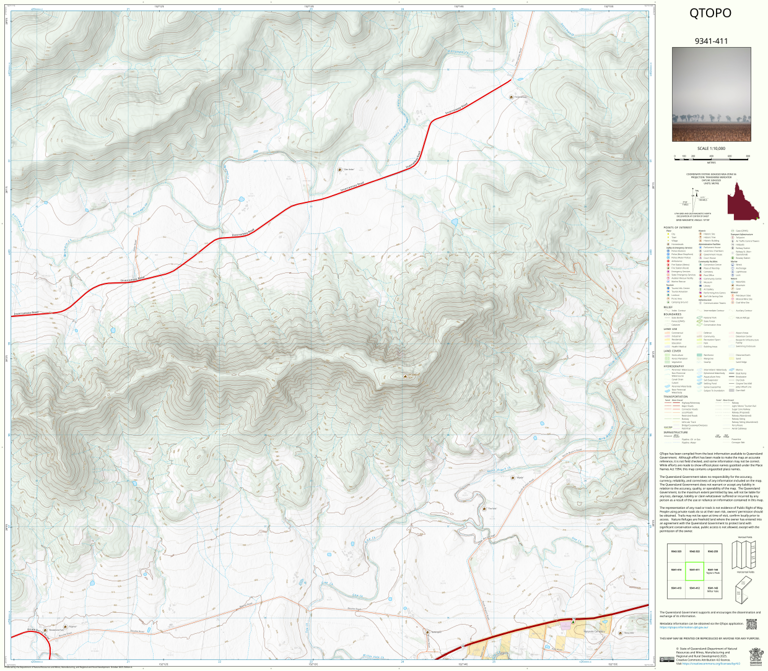The height and width of the screenshot is (671, 768).
Task: Click the vertical folds diagram
Action: [x=744, y=554]
